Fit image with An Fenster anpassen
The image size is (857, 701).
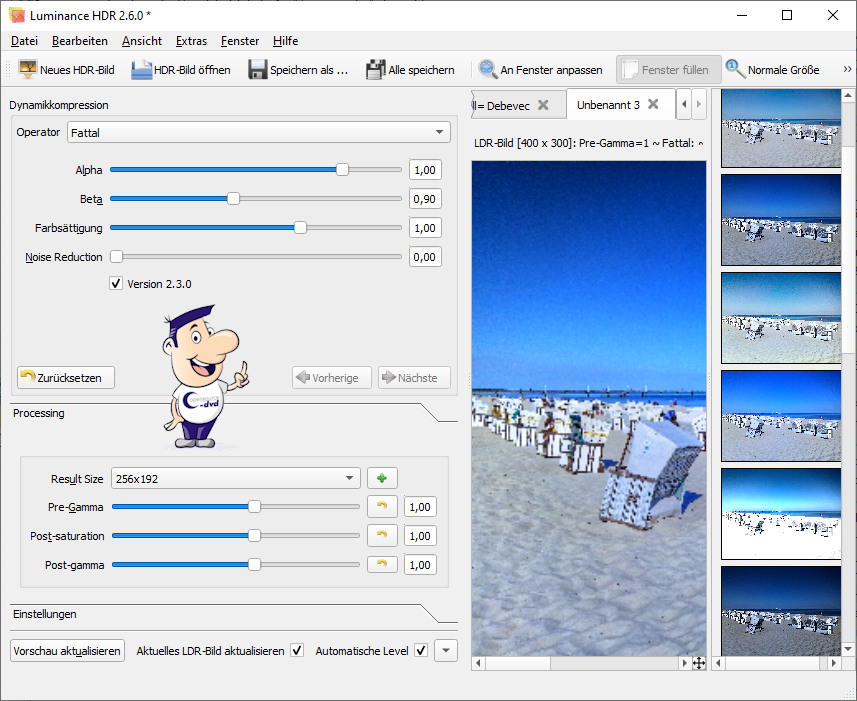point(488,70)
